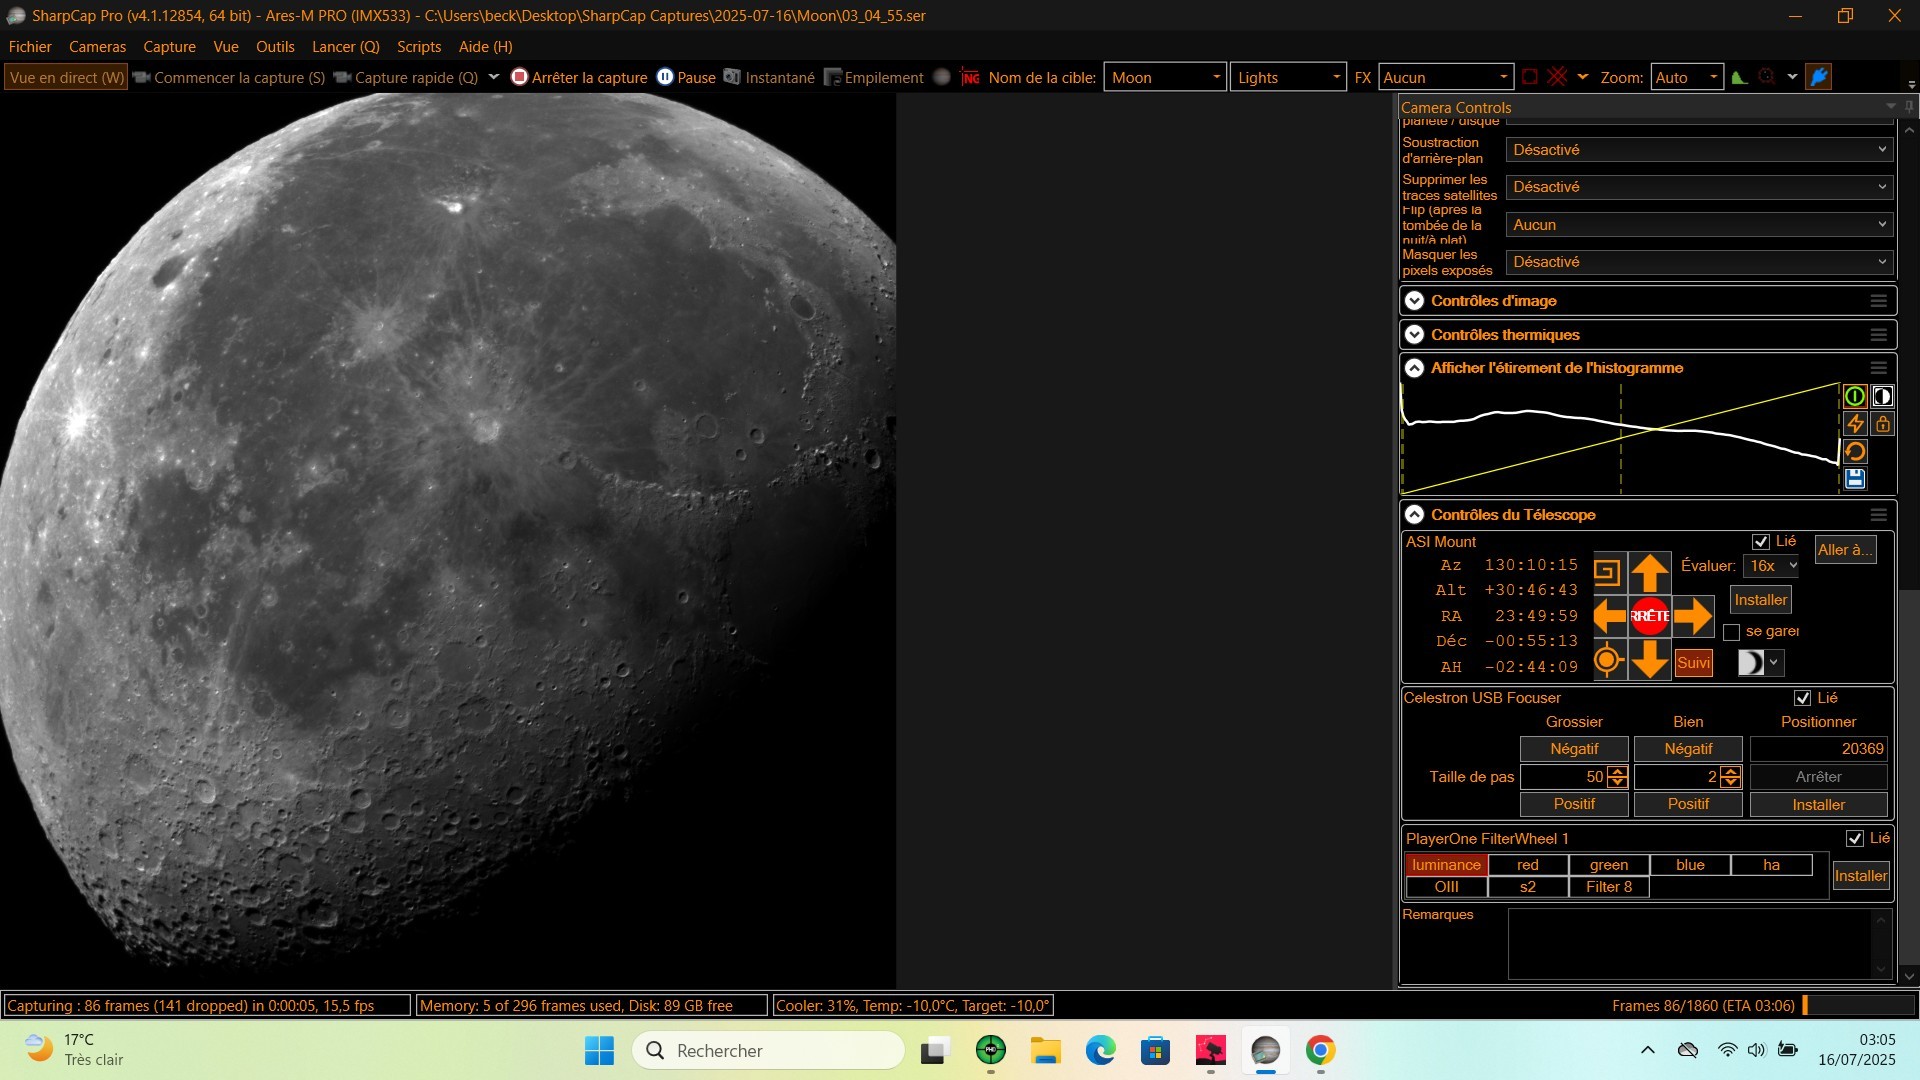The image size is (1920, 1080).
Task: Toggle the Suivi tracking button
Action: click(x=1694, y=662)
